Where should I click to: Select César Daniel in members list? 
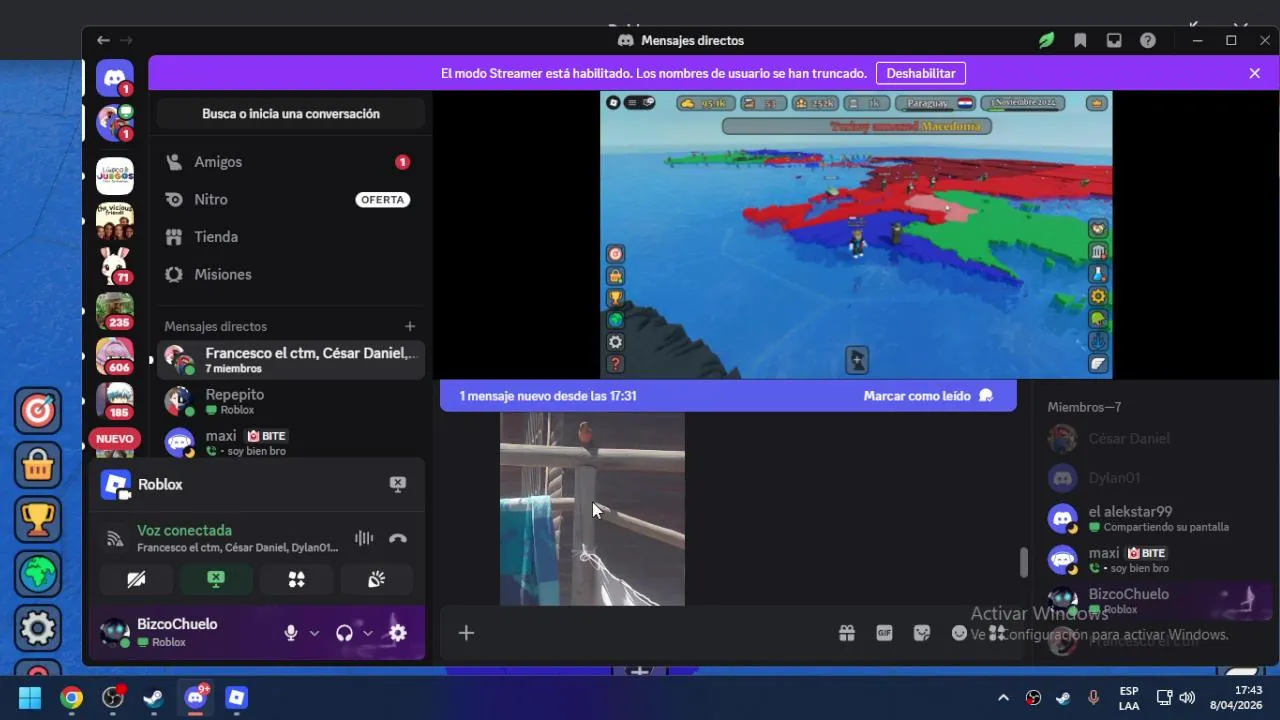tap(1155, 438)
